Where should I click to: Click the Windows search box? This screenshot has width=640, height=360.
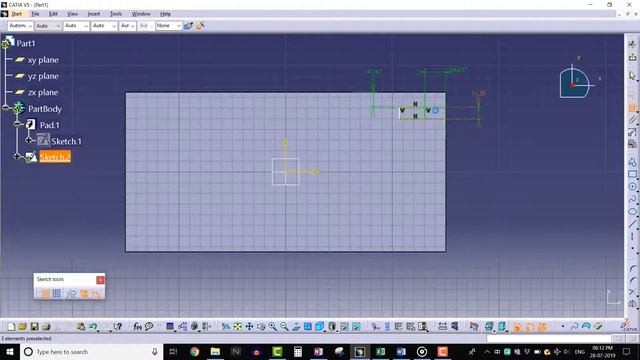tap(91, 351)
